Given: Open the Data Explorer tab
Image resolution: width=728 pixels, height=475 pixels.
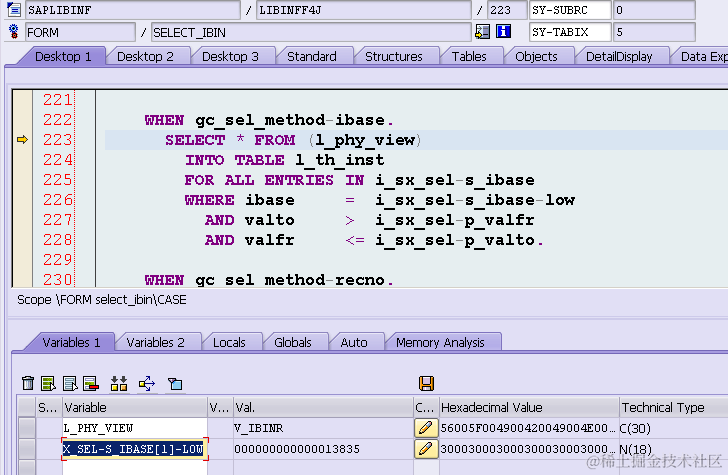Looking at the screenshot, I should click(x=702, y=57).
